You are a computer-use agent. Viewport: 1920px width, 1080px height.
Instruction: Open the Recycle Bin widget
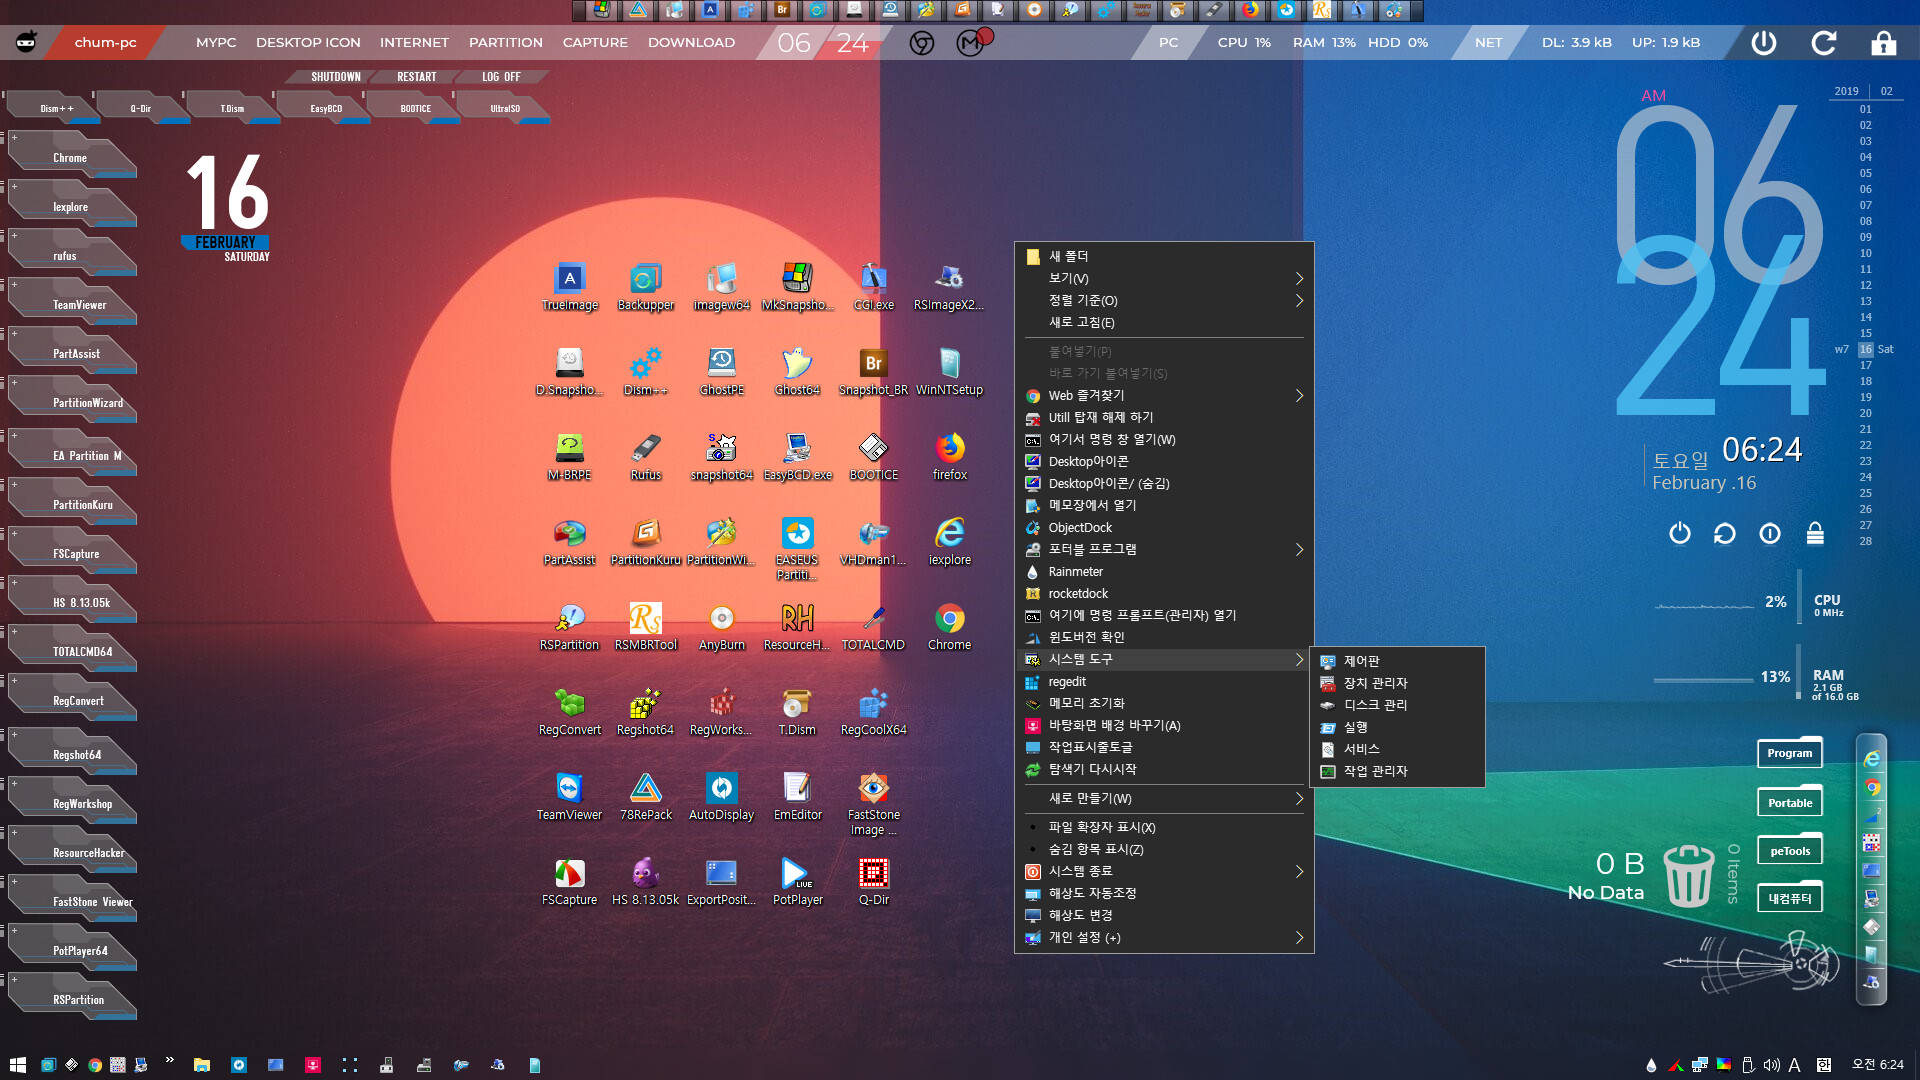pos(1688,875)
